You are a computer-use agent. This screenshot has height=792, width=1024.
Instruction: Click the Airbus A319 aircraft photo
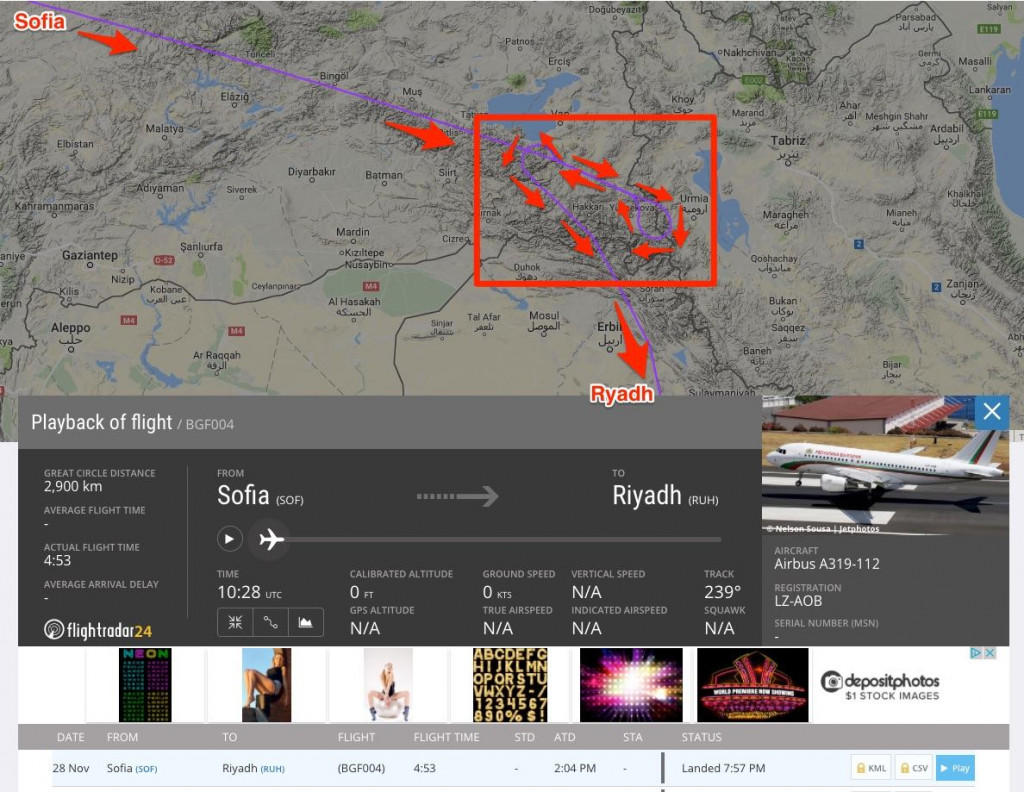coord(885,465)
